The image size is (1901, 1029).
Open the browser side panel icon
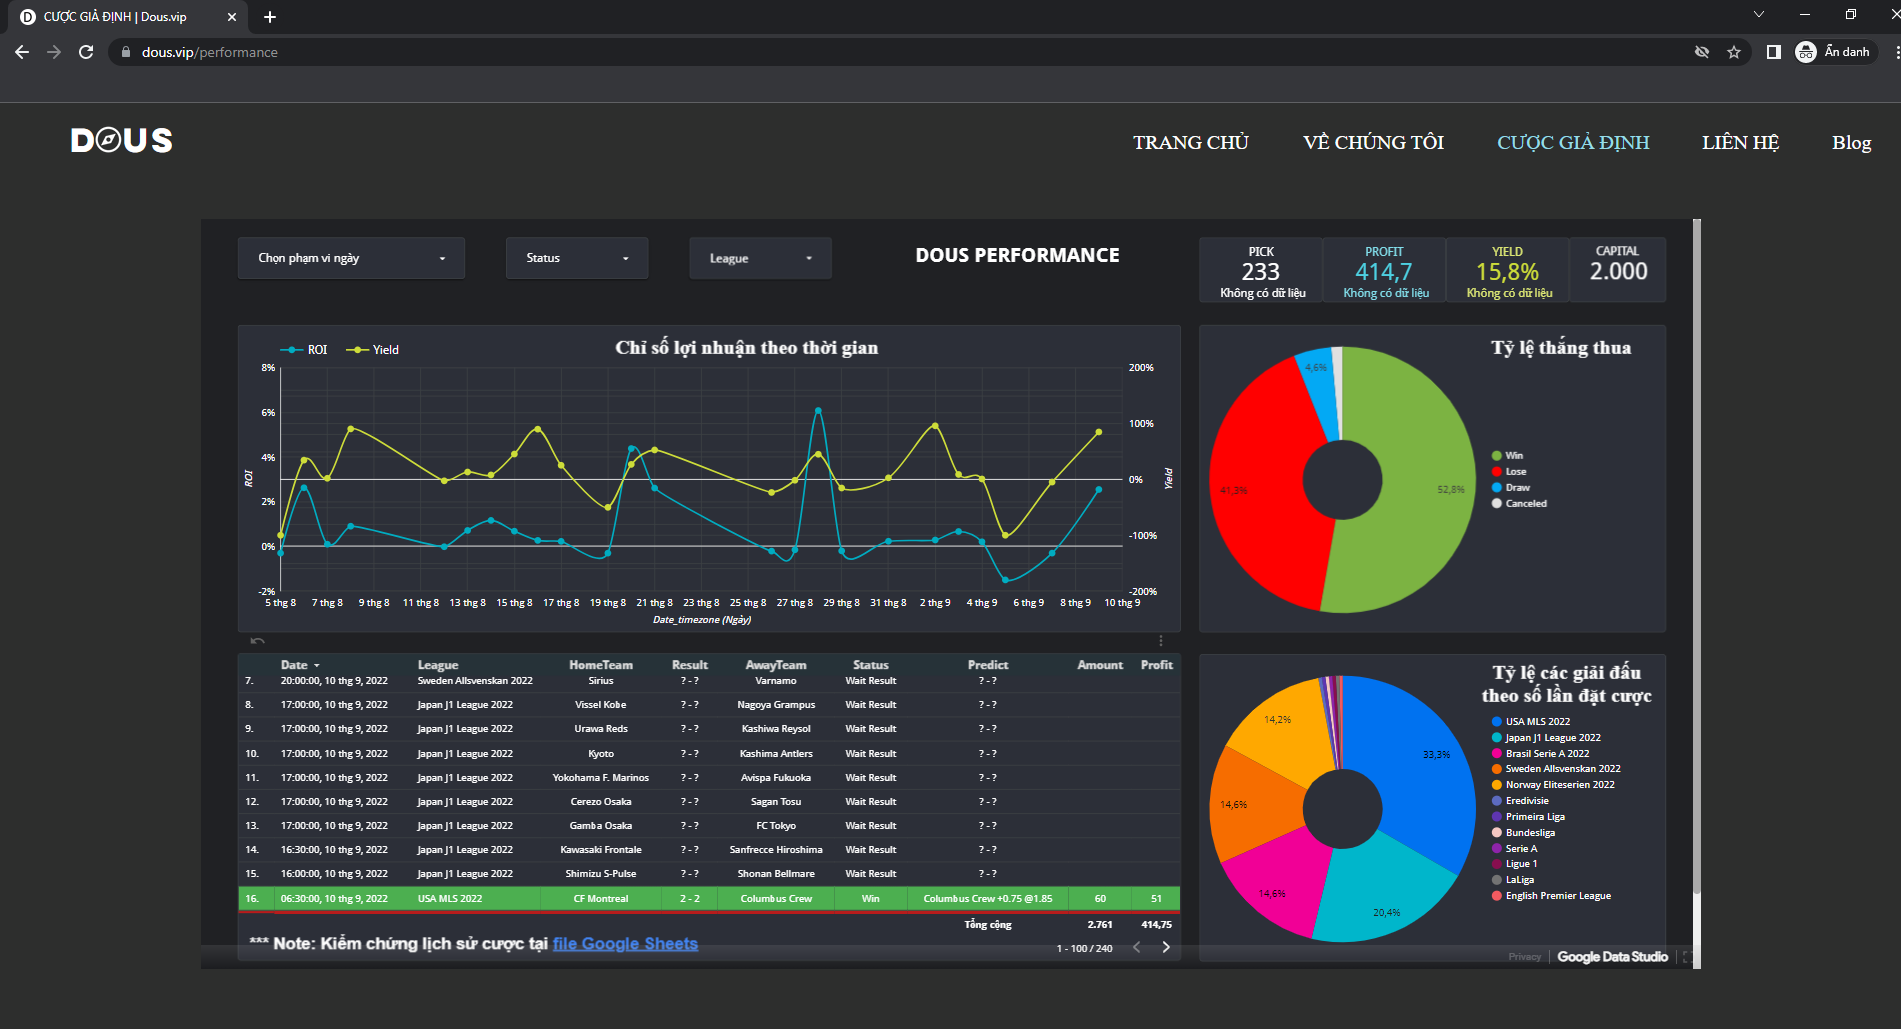pyautogui.click(x=1773, y=52)
